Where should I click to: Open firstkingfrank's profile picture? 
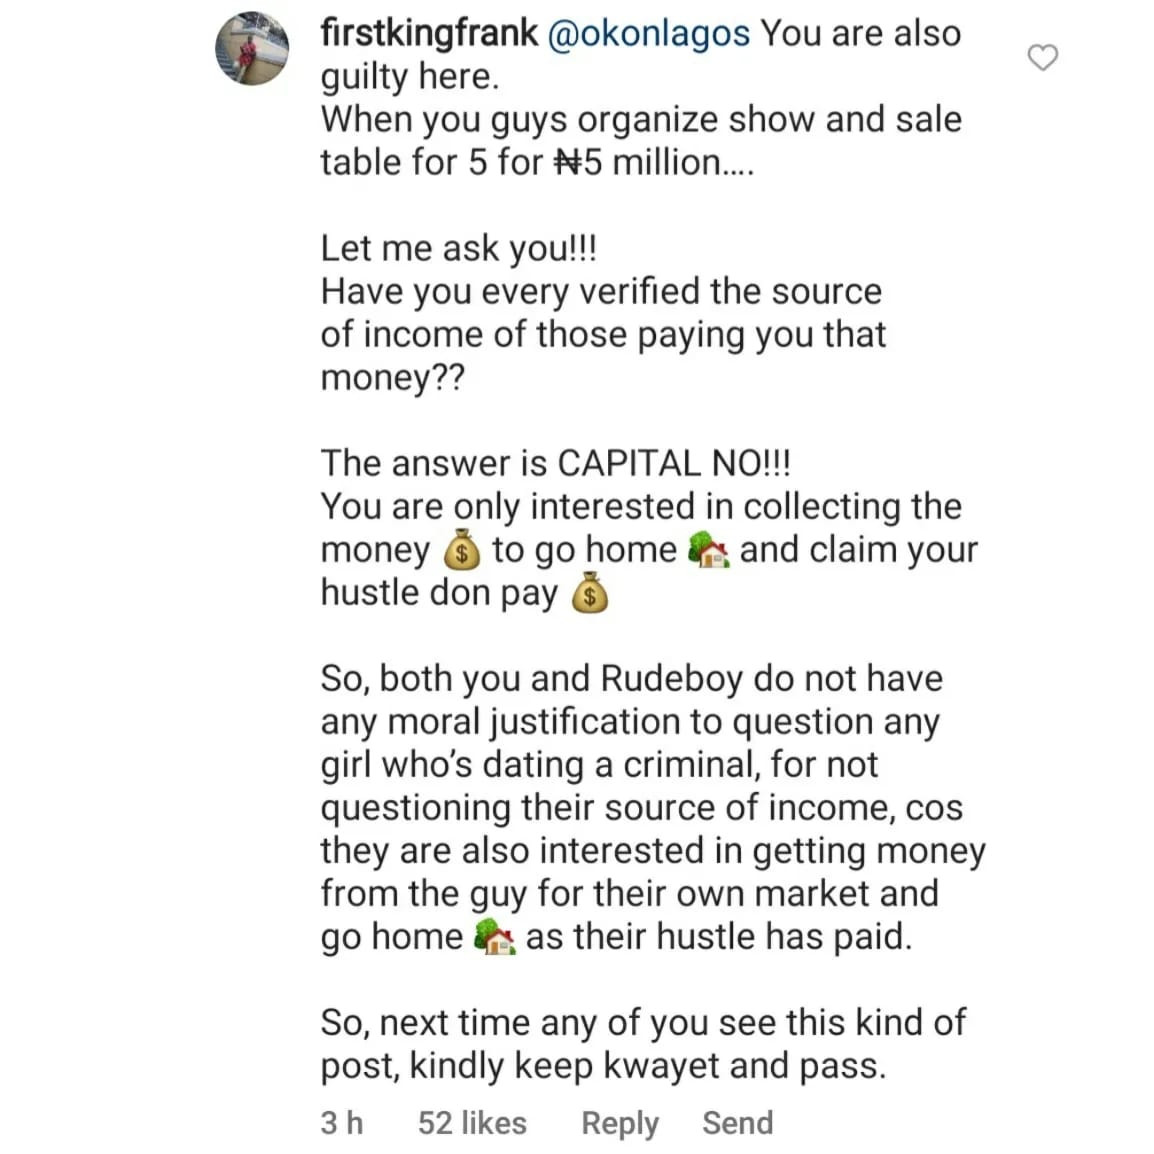[252, 49]
